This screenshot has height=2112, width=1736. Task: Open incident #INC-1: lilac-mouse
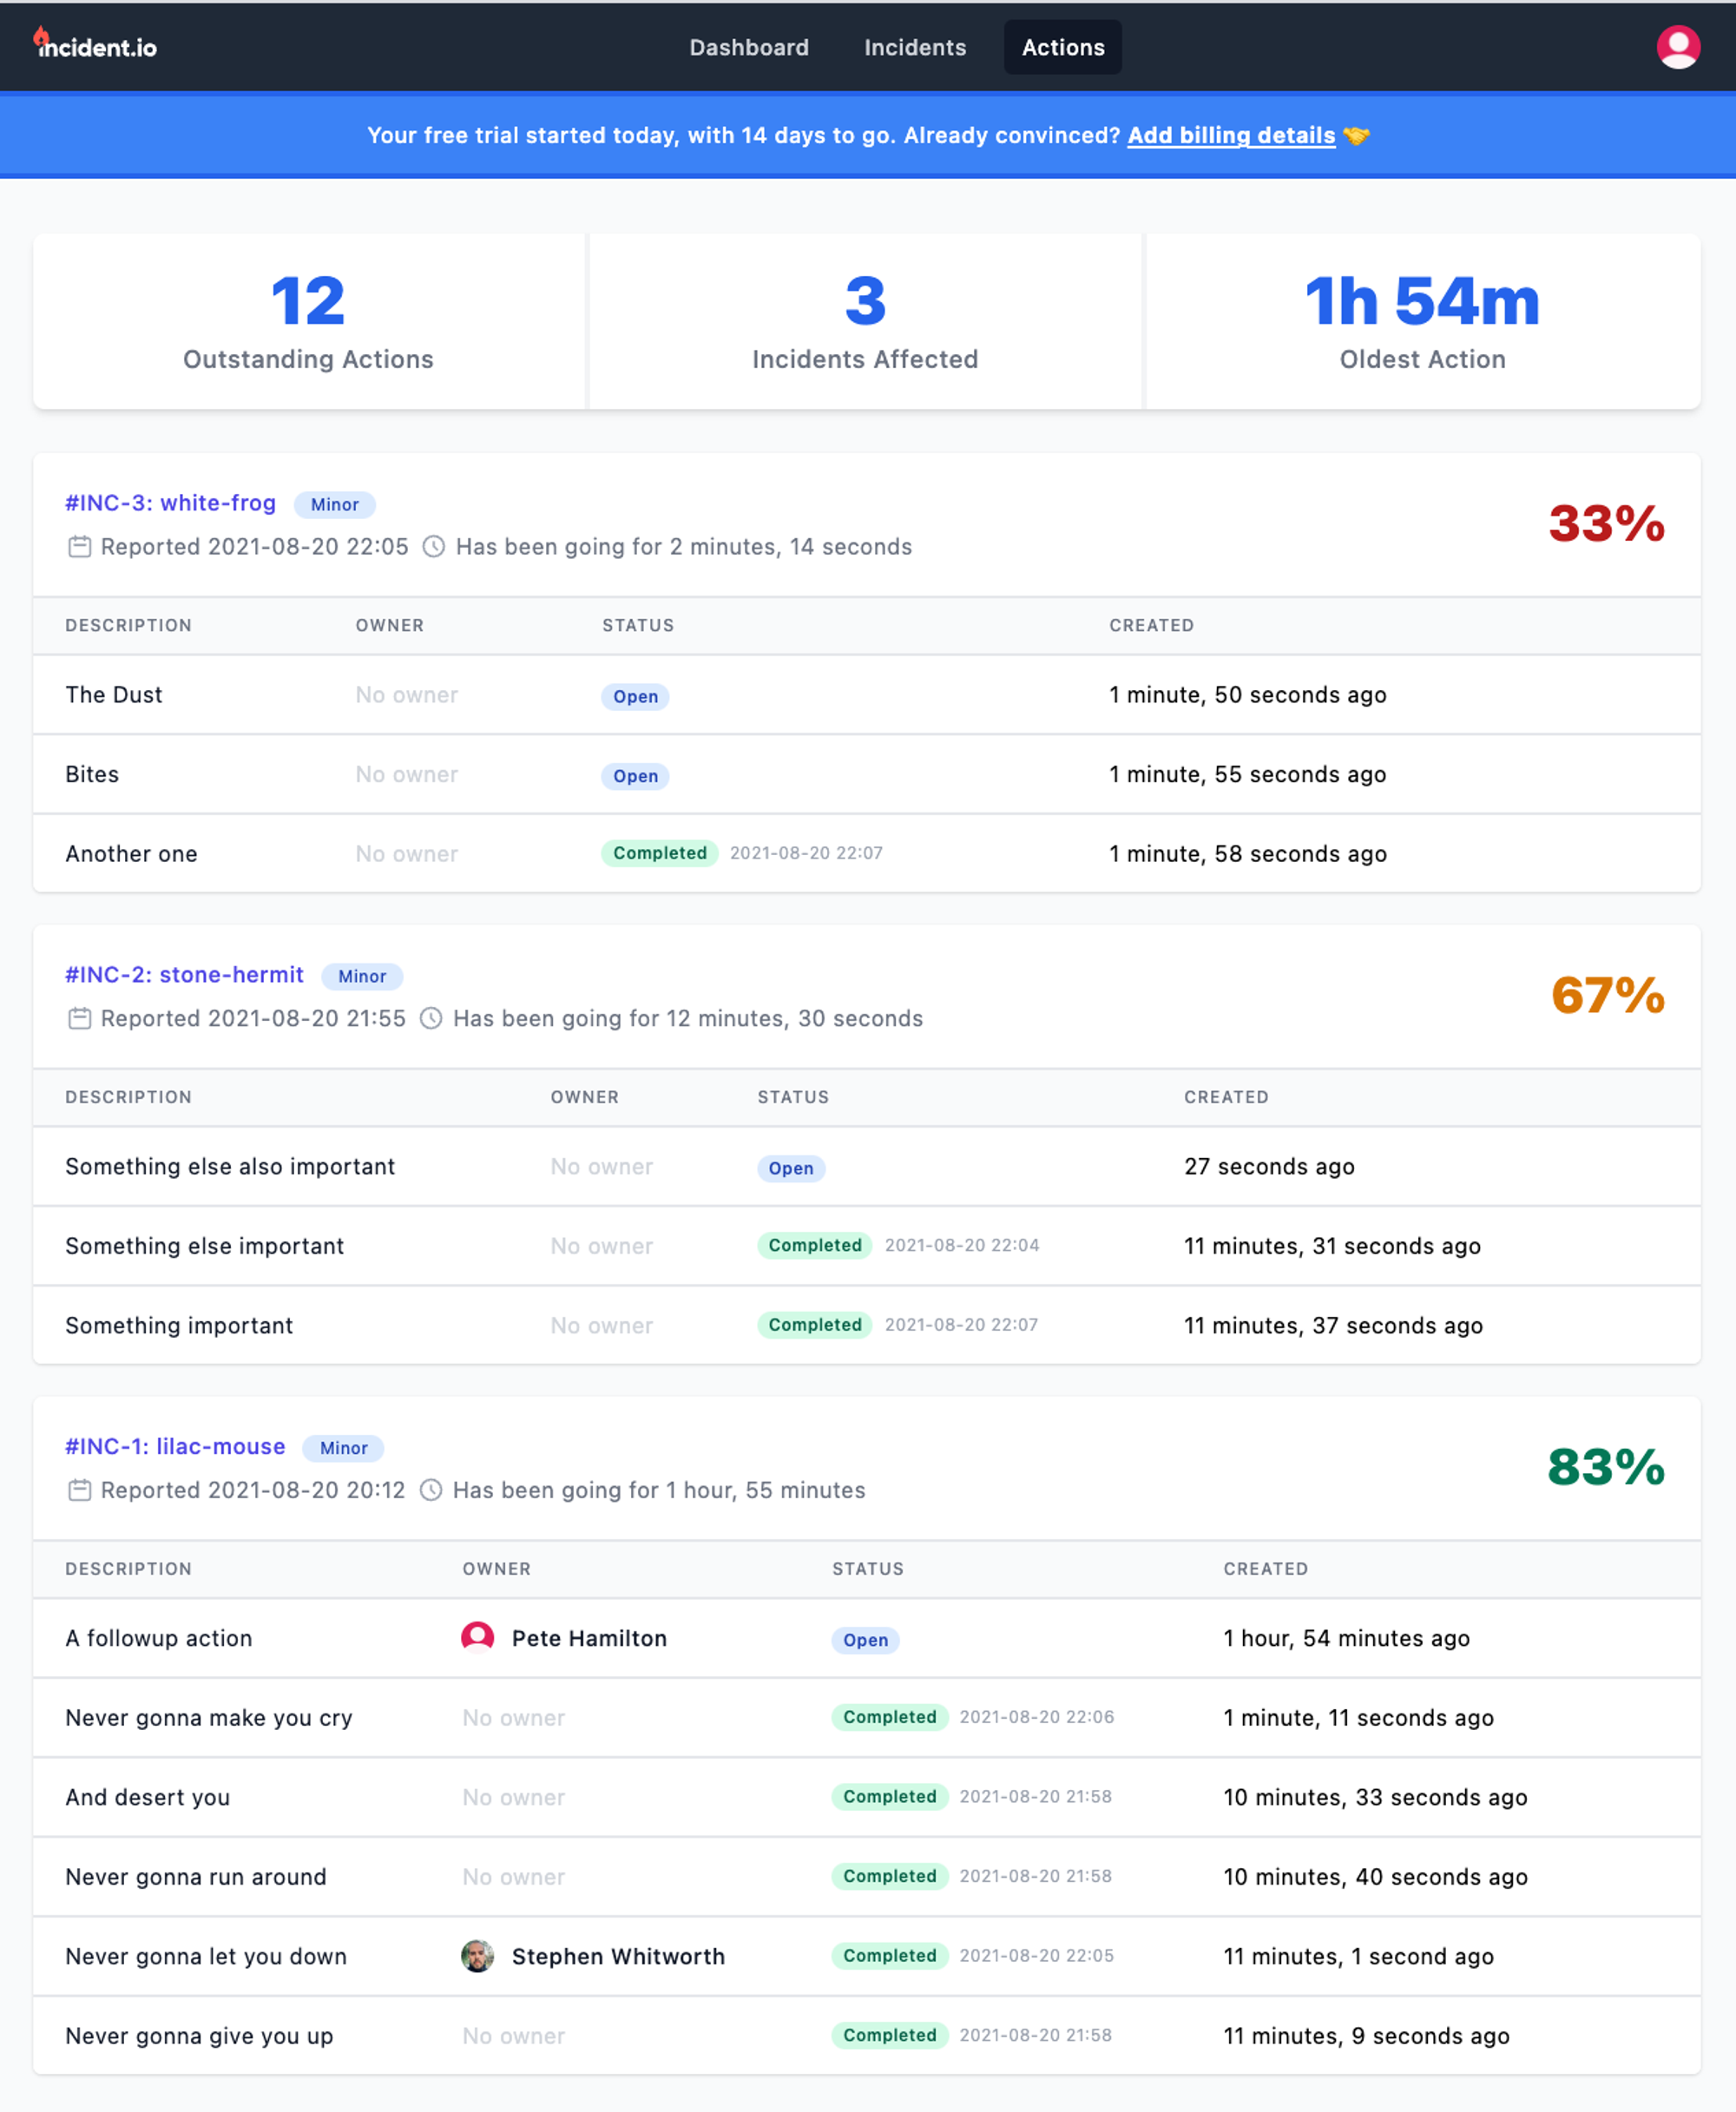point(175,1446)
